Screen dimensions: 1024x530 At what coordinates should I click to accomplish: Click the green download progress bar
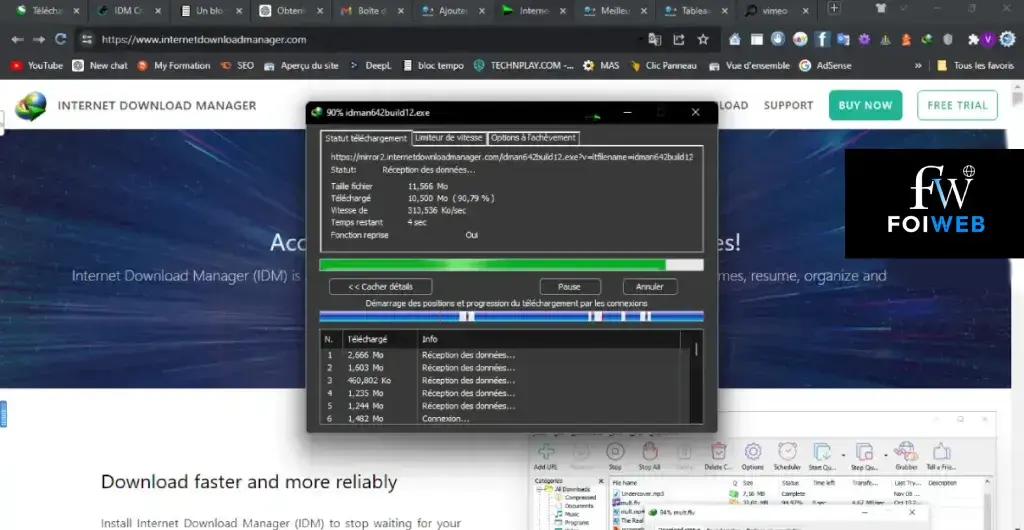tap(511, 265)
